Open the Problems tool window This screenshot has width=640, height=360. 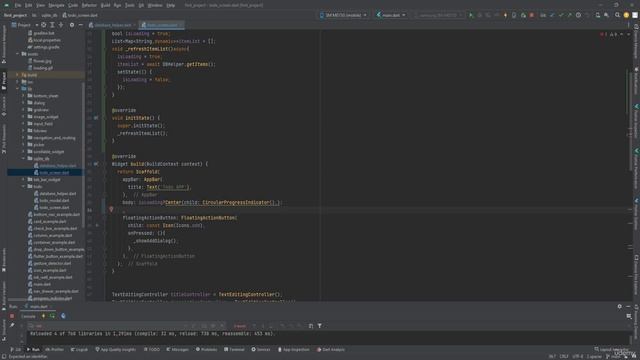point(207,349)
